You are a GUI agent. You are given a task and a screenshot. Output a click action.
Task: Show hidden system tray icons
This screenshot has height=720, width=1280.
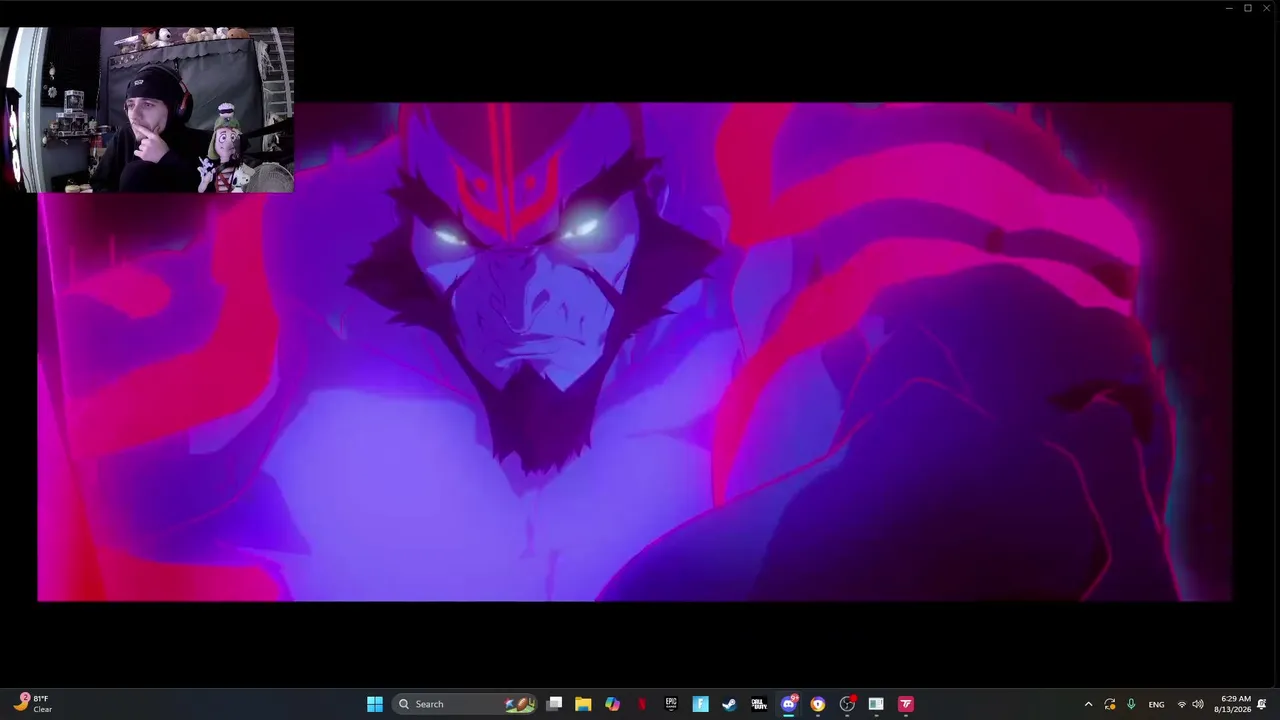pos(1088,704)
